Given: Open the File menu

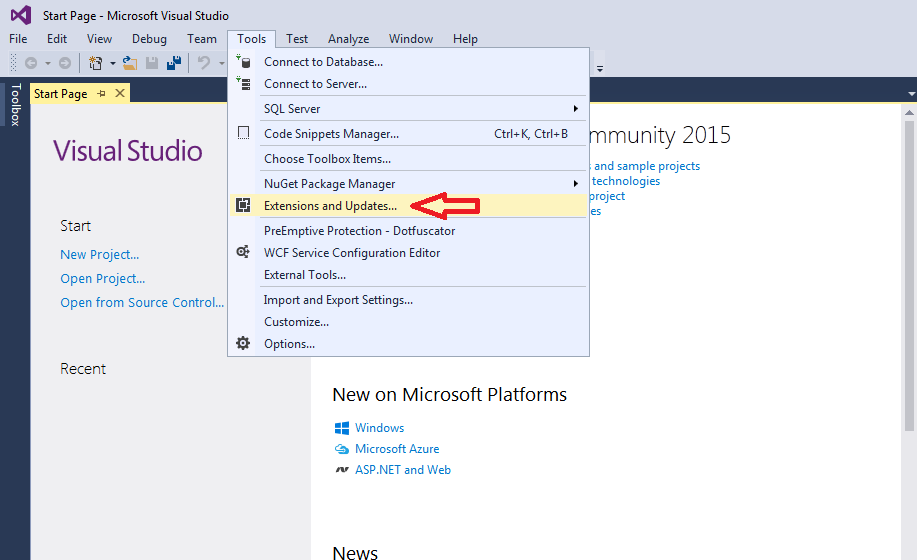Looking at the screenshot, I should (x=18, y=39).
